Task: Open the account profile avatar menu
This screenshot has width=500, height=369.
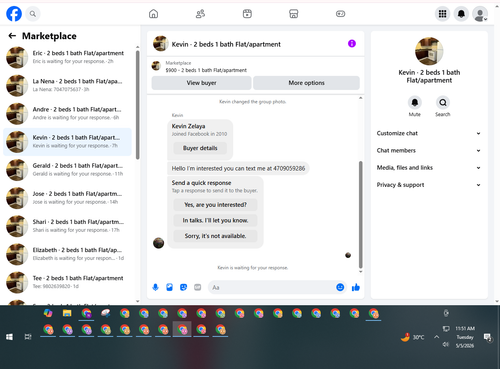Action: pos(480,14)
